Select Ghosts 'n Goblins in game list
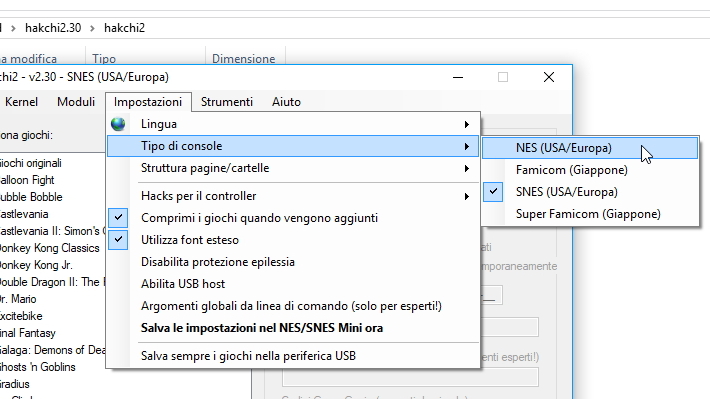 (x=38, y=367)
